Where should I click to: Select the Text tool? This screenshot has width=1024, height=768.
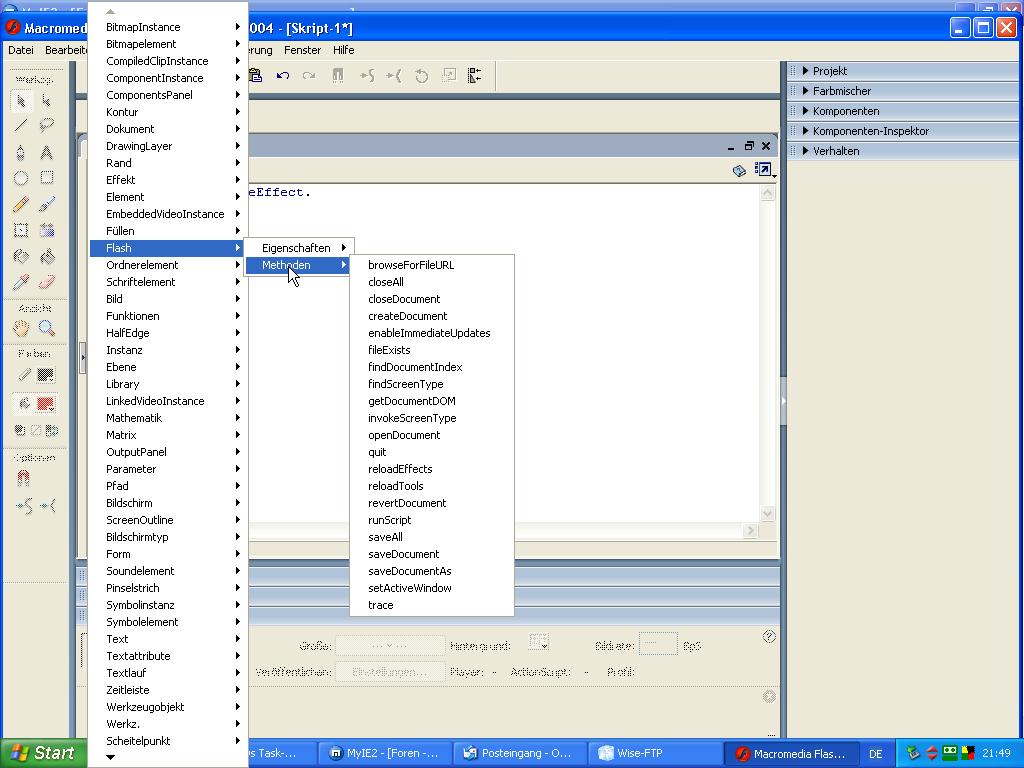(46, 152)
